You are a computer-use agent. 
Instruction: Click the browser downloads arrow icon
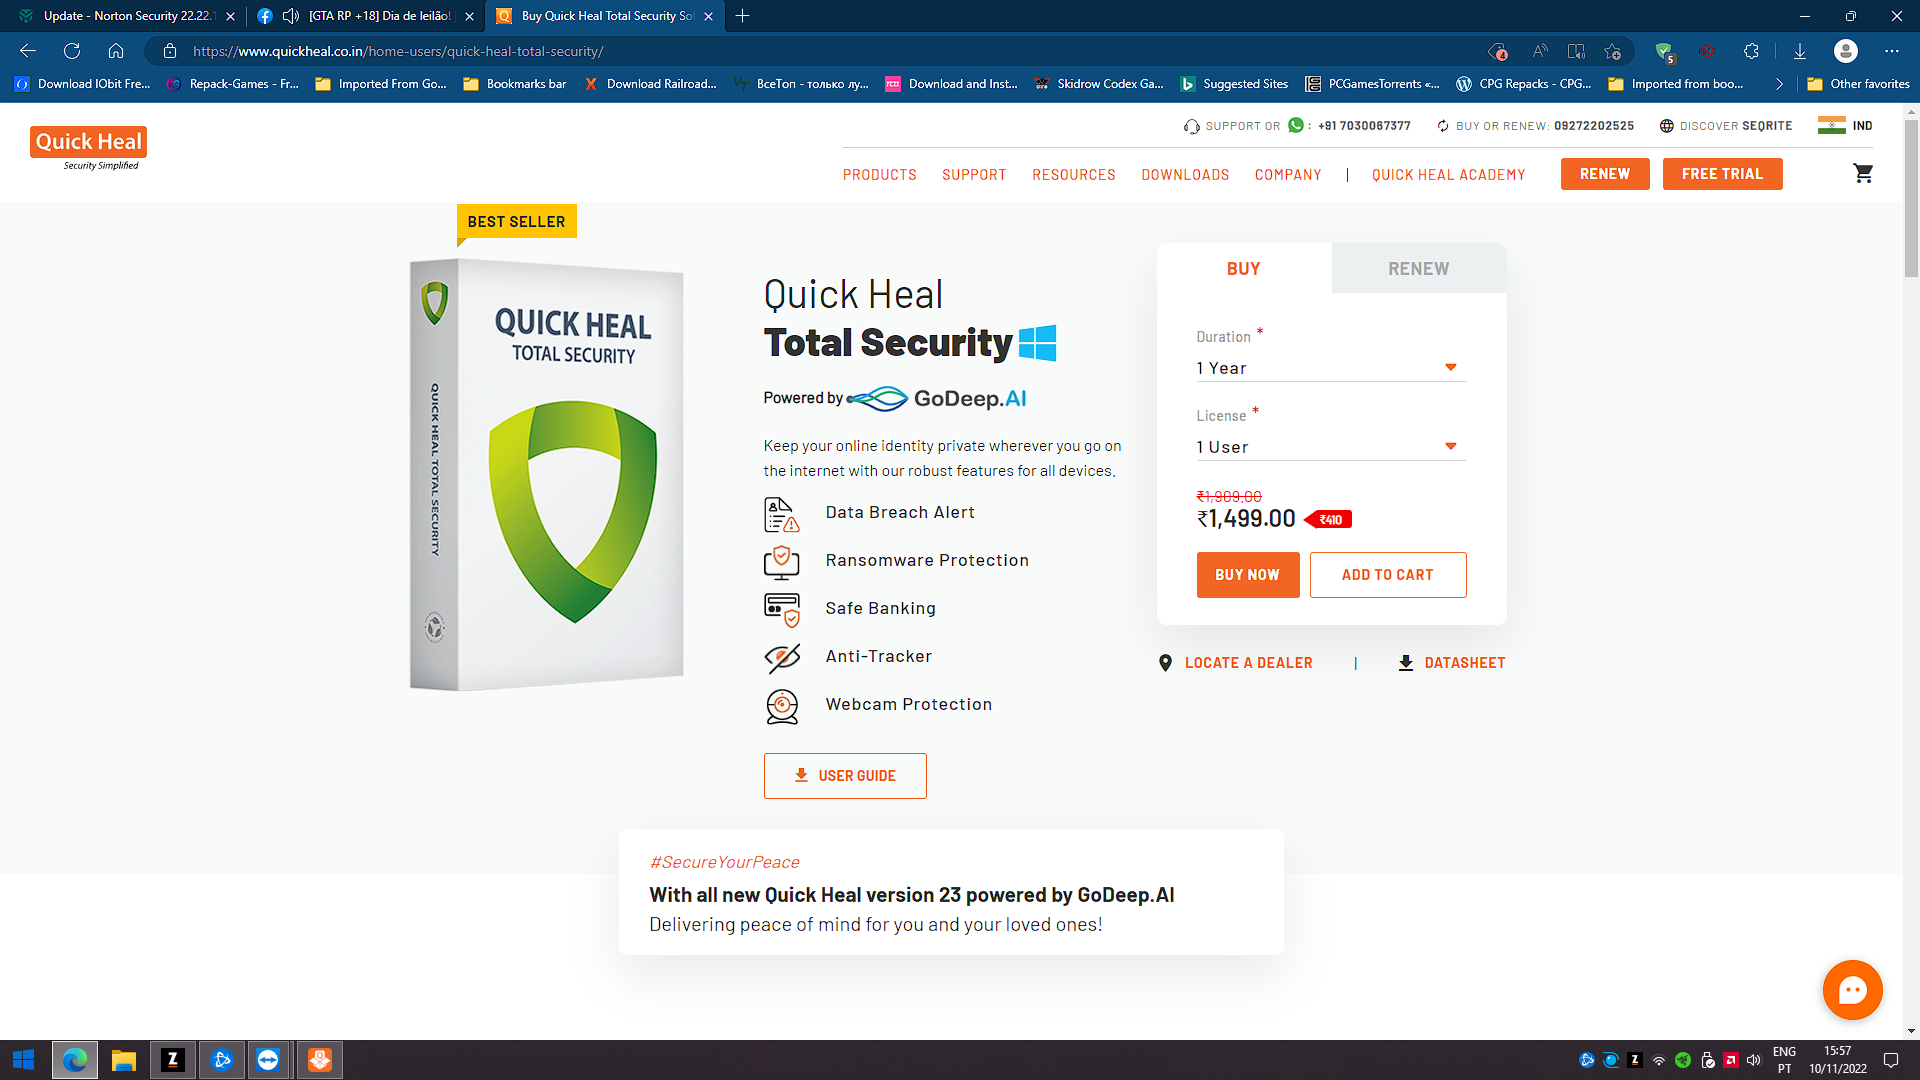[x=1799, y=51]
